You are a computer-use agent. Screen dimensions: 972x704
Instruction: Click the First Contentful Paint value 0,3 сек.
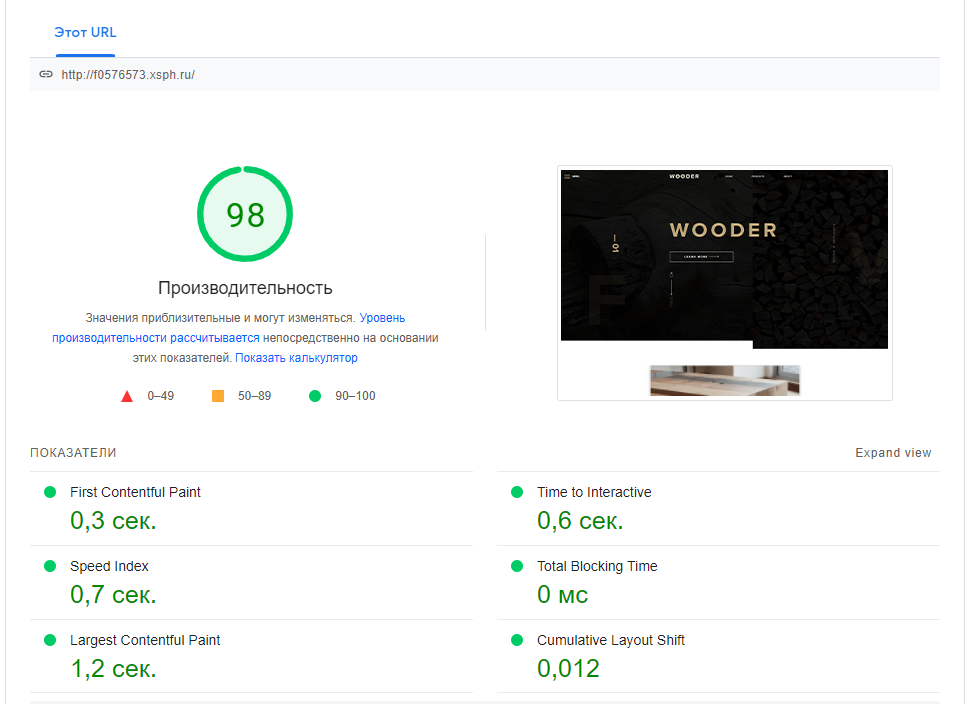coord(113,521)
